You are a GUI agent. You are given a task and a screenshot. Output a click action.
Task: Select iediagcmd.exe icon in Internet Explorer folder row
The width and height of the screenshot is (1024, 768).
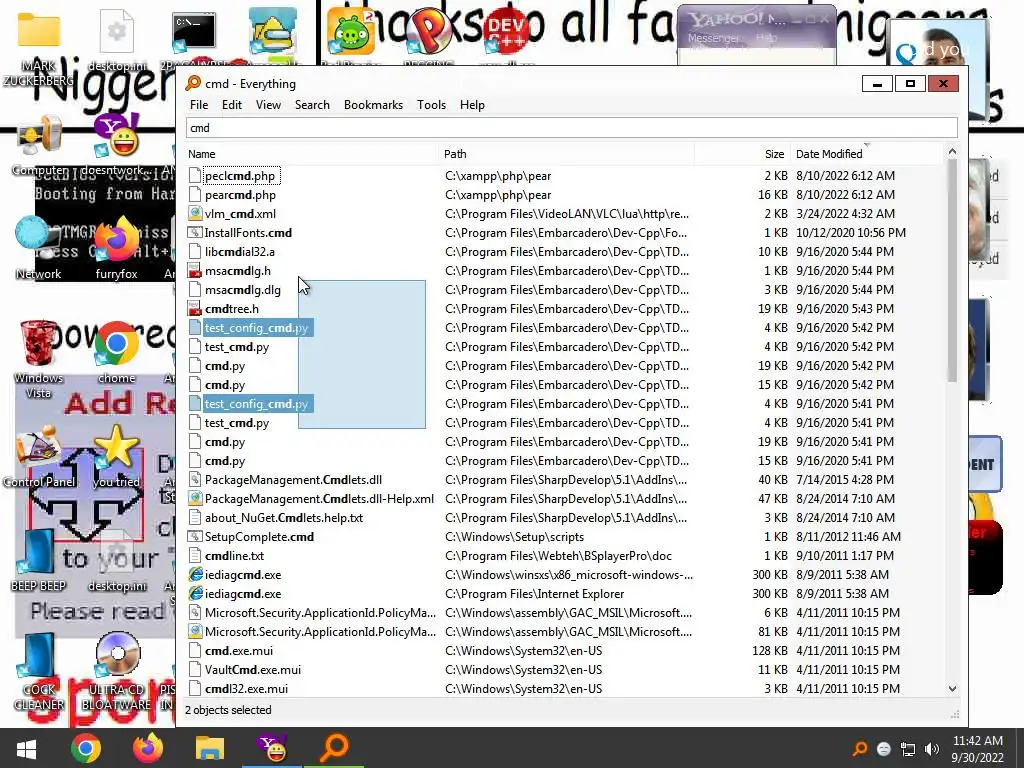[195, 594]
